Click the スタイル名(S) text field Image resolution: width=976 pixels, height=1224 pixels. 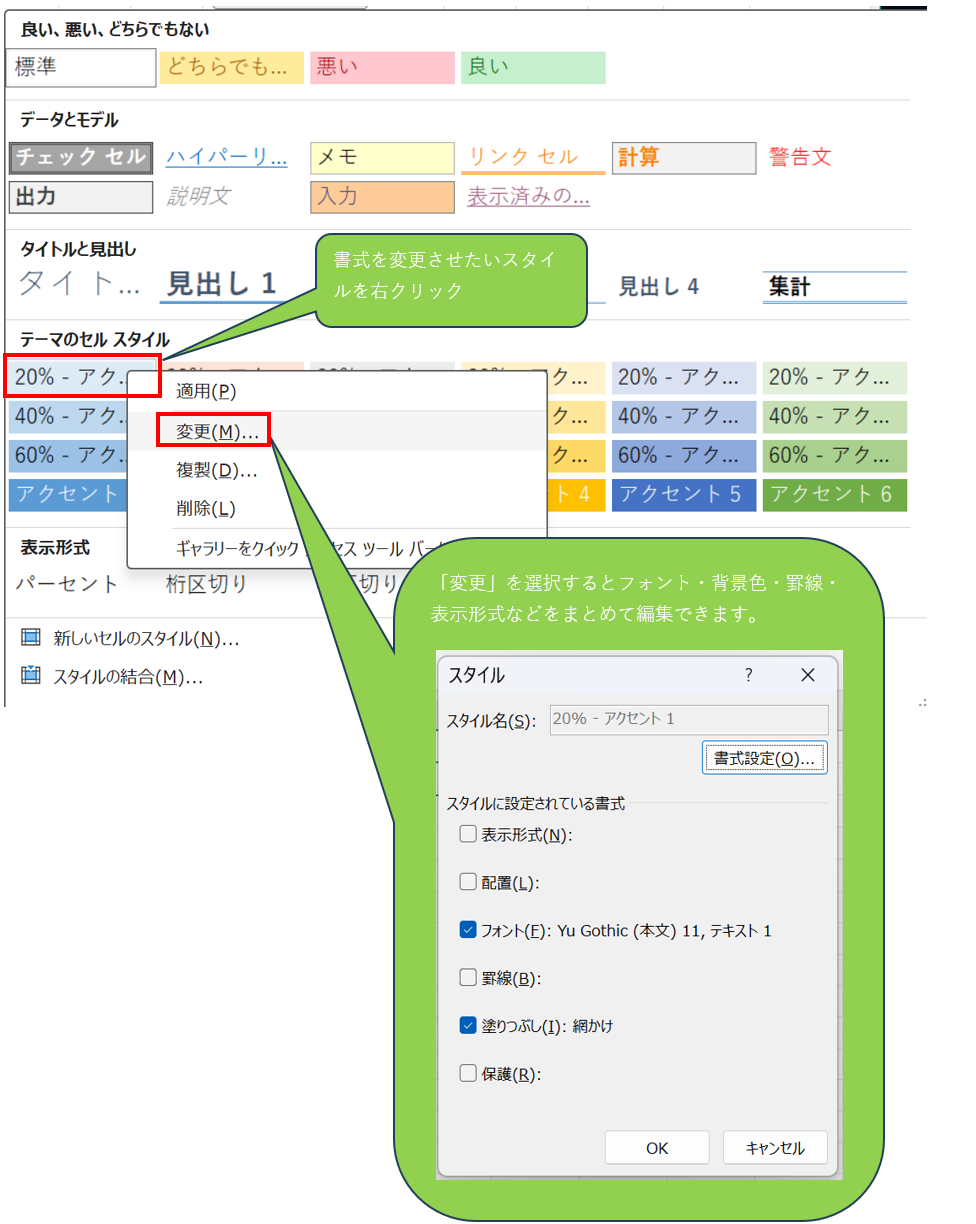(x=689, y=720)
